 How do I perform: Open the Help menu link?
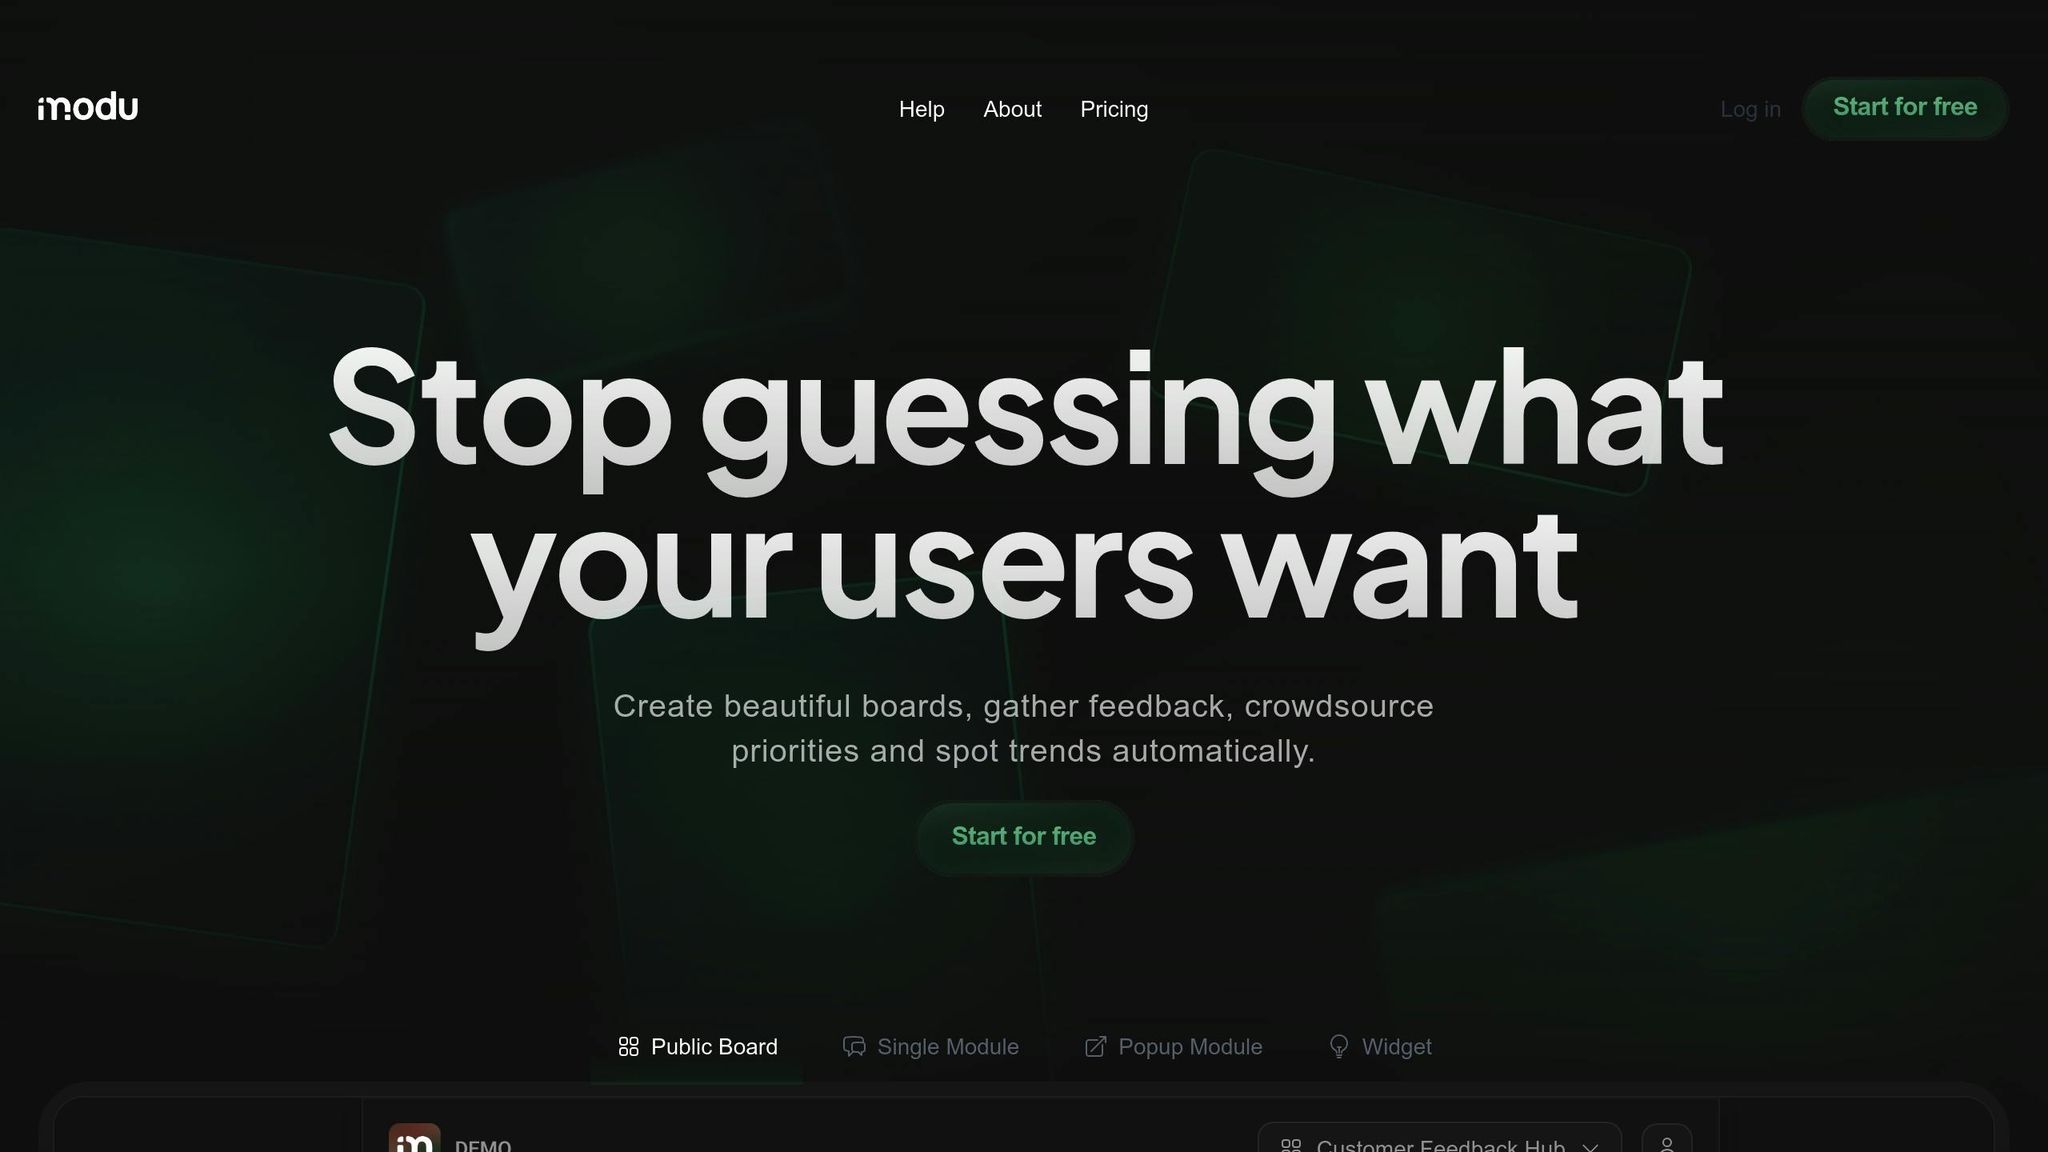click(921, 109)
